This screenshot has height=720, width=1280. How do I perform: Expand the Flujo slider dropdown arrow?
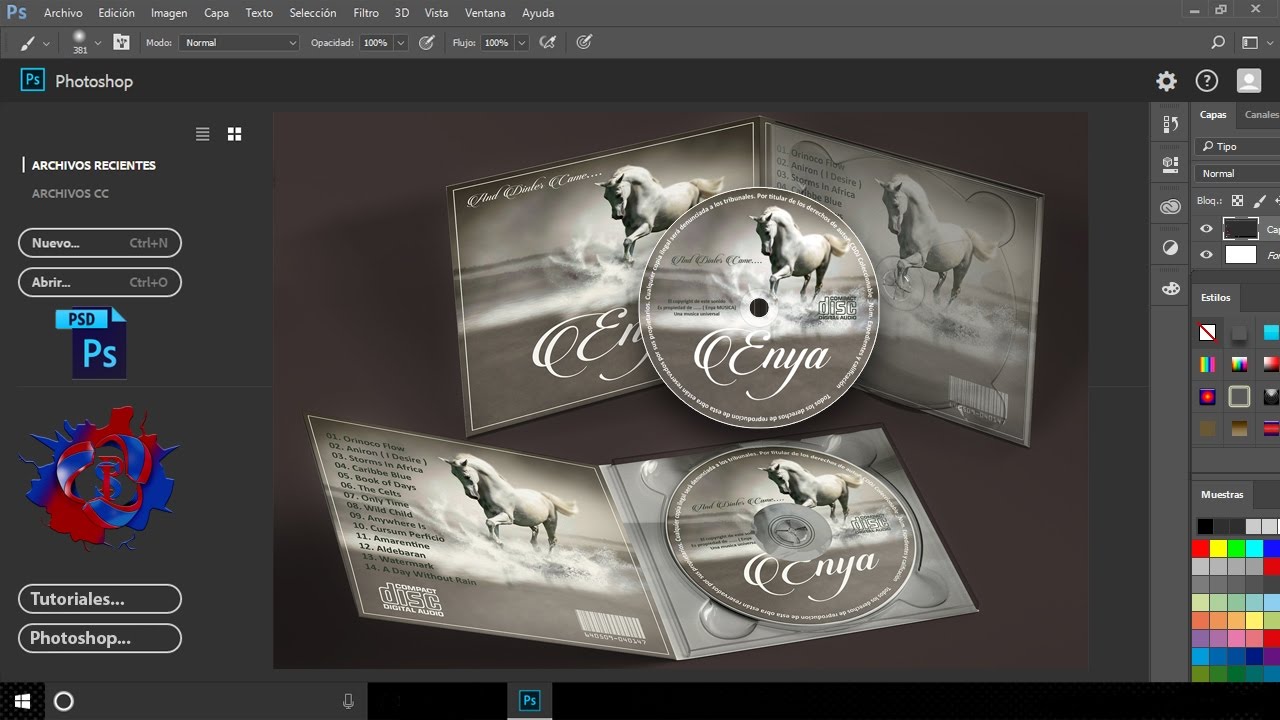[x=521, y=43]
